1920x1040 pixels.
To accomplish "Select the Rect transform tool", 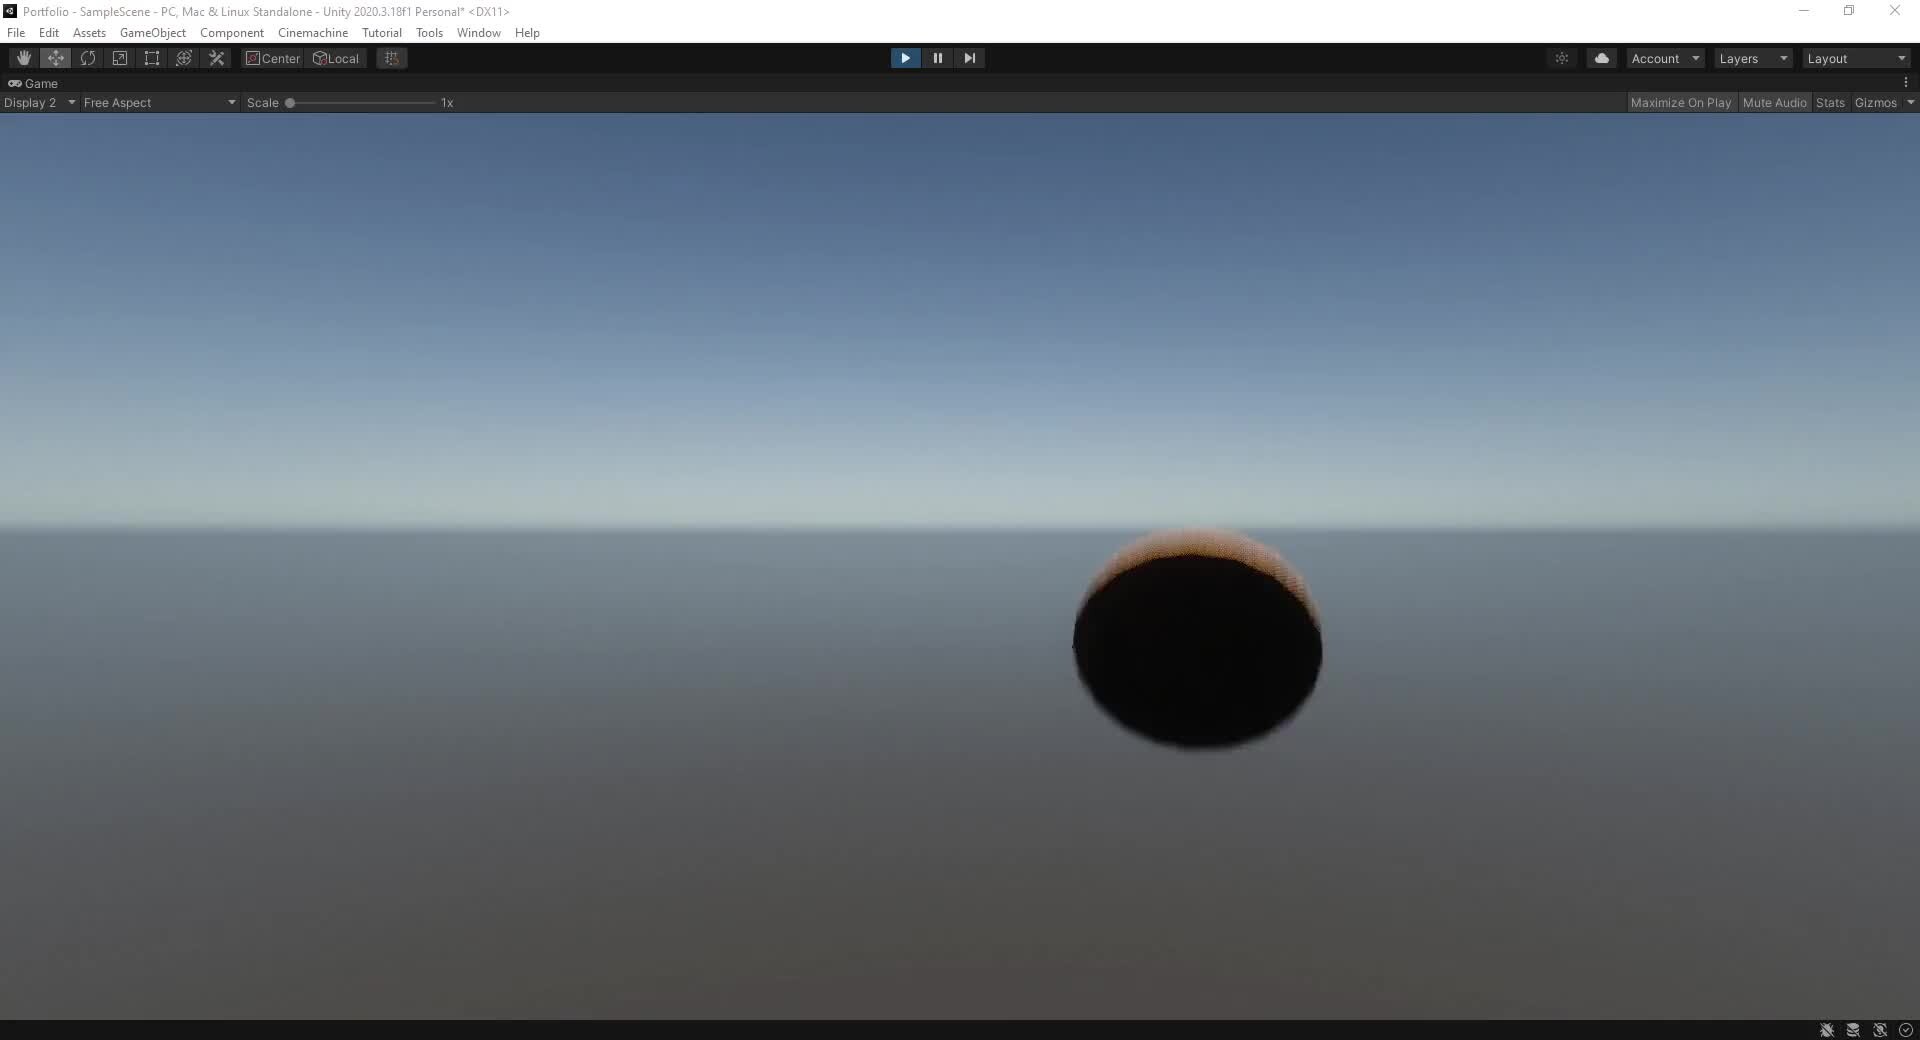I will (x=152, y=58).
